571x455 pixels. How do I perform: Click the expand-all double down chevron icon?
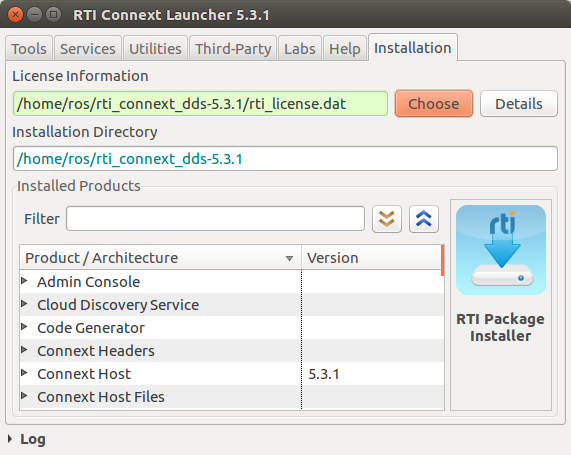(x=387, y=219)
